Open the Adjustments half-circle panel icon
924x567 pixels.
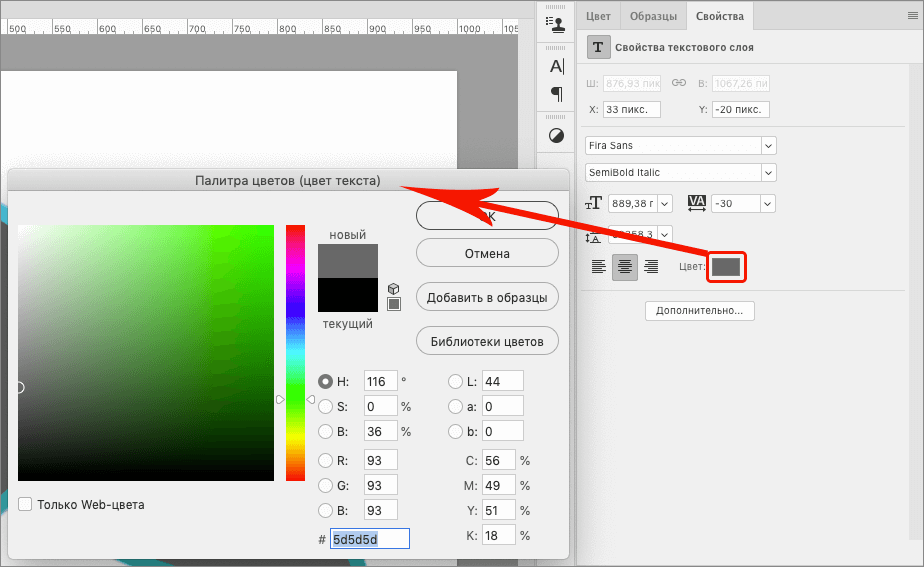(557, 135)
